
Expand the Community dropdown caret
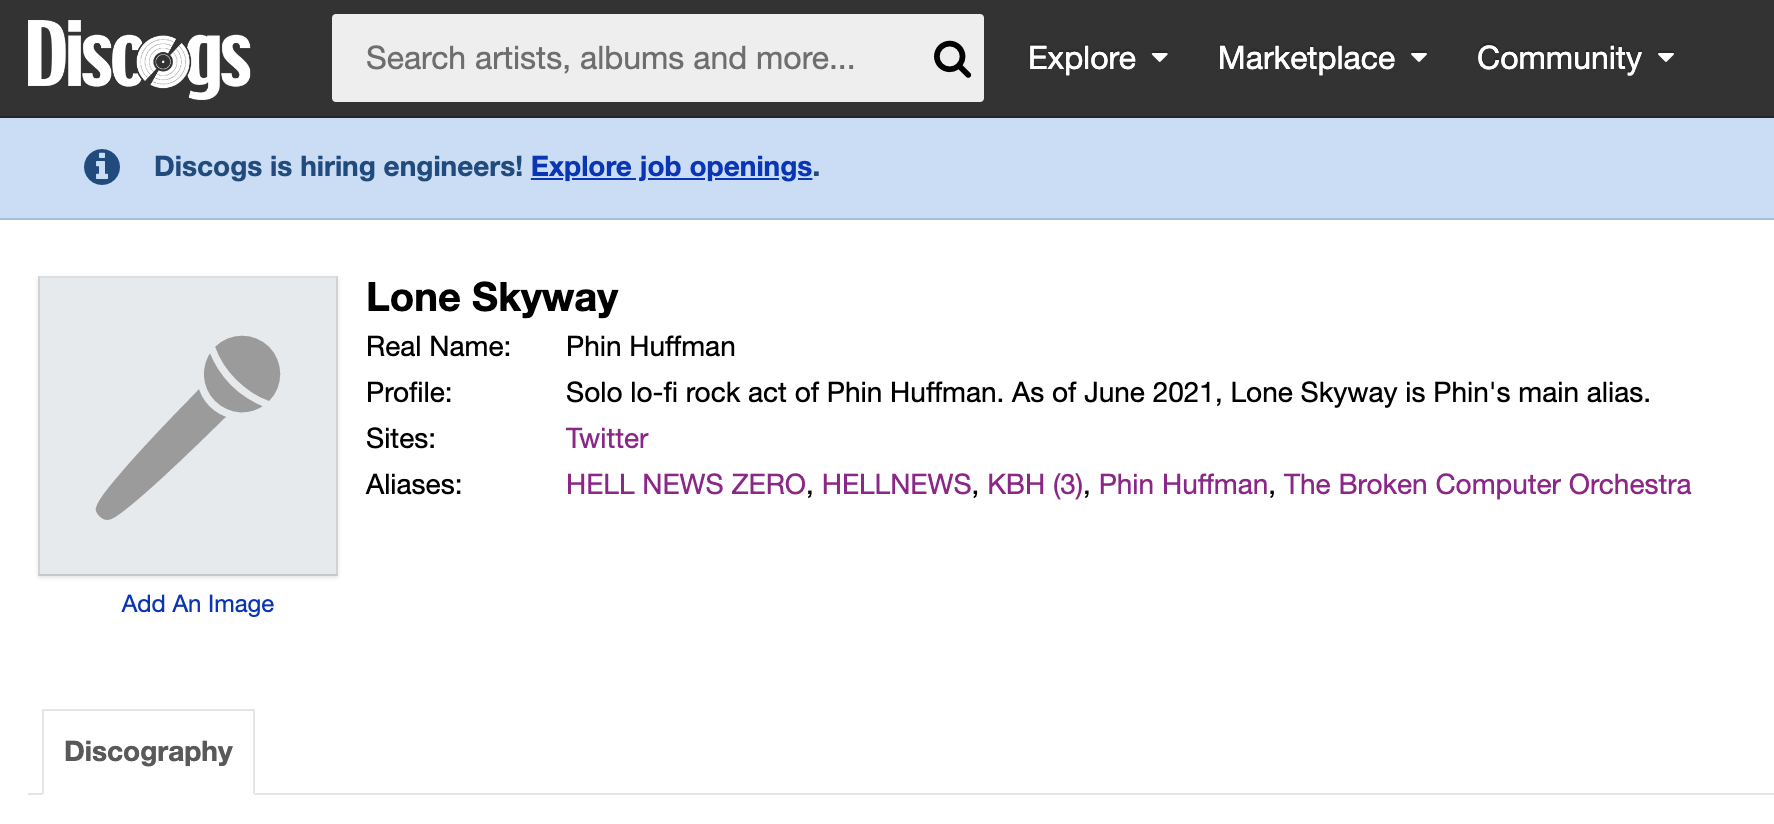(1666, 58)
